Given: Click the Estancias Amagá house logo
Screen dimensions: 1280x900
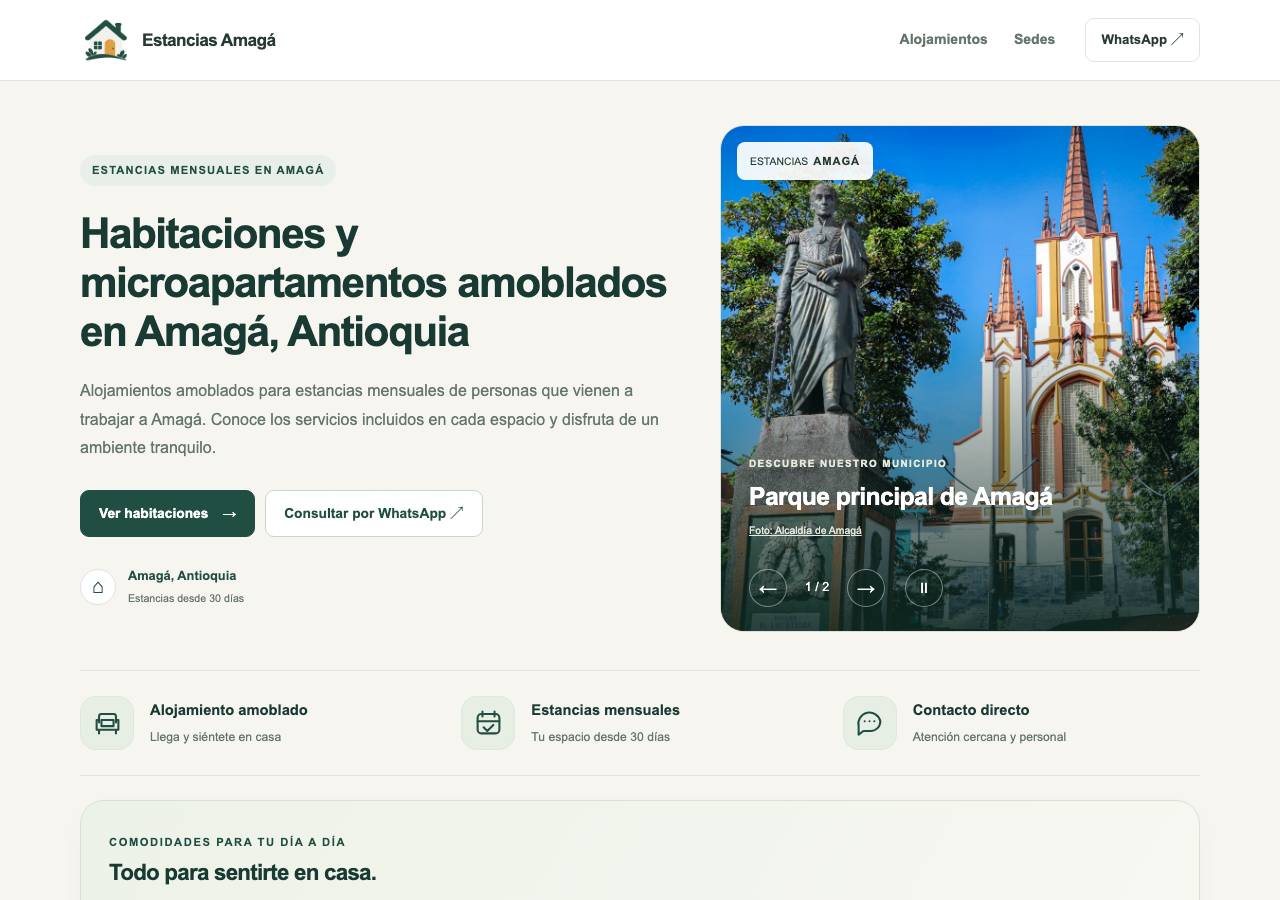Looking at the screenshot, I should point(106,40).
